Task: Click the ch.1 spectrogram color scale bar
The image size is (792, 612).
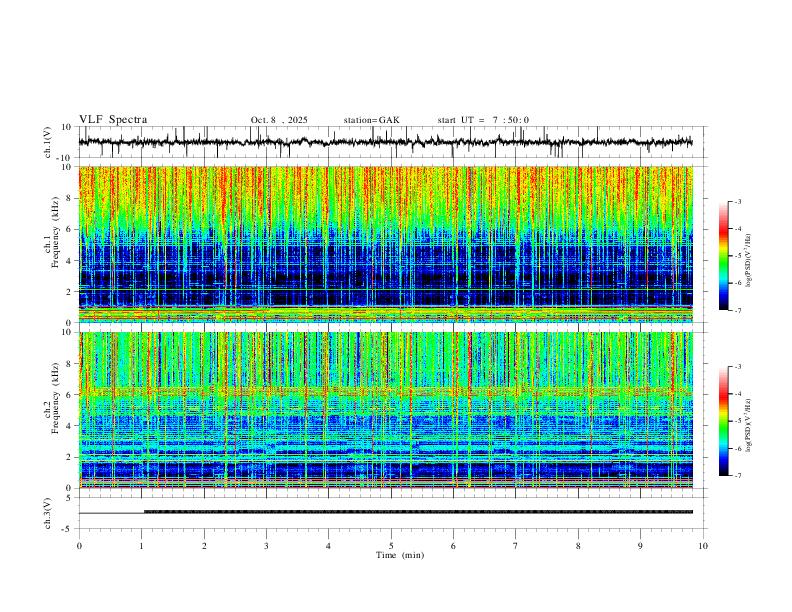Action: (x=723, y=256)
